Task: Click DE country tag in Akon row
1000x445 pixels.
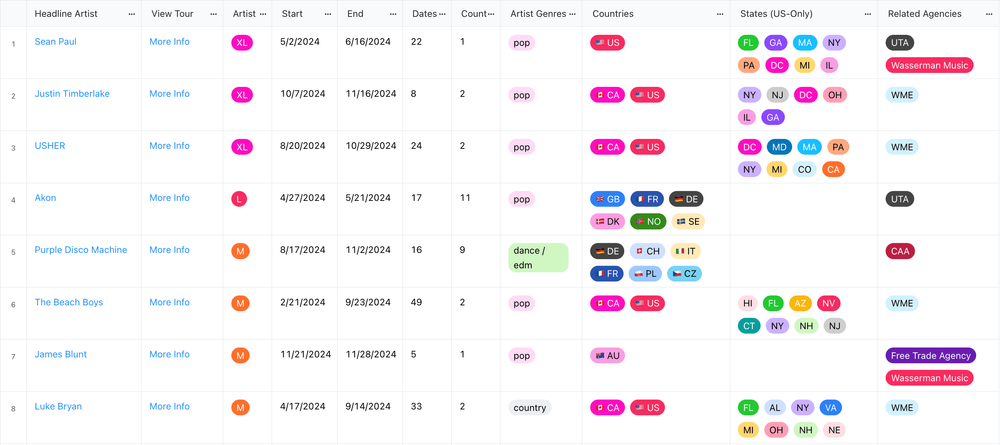Action: 686,199
